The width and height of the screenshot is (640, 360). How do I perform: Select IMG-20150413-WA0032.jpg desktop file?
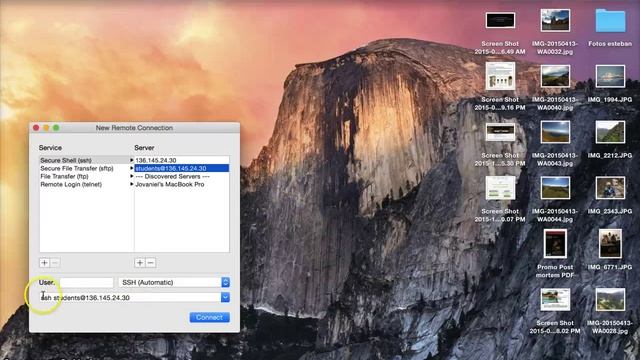(x=555, y=20)
